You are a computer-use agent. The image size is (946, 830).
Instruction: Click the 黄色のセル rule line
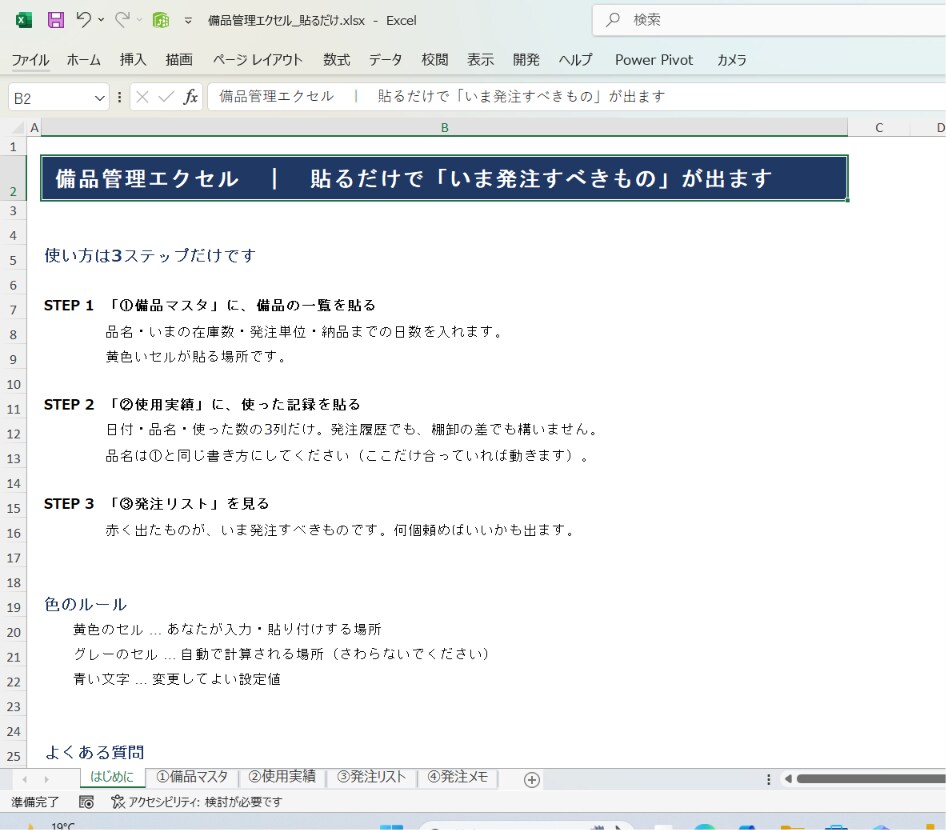coord(227,629)
